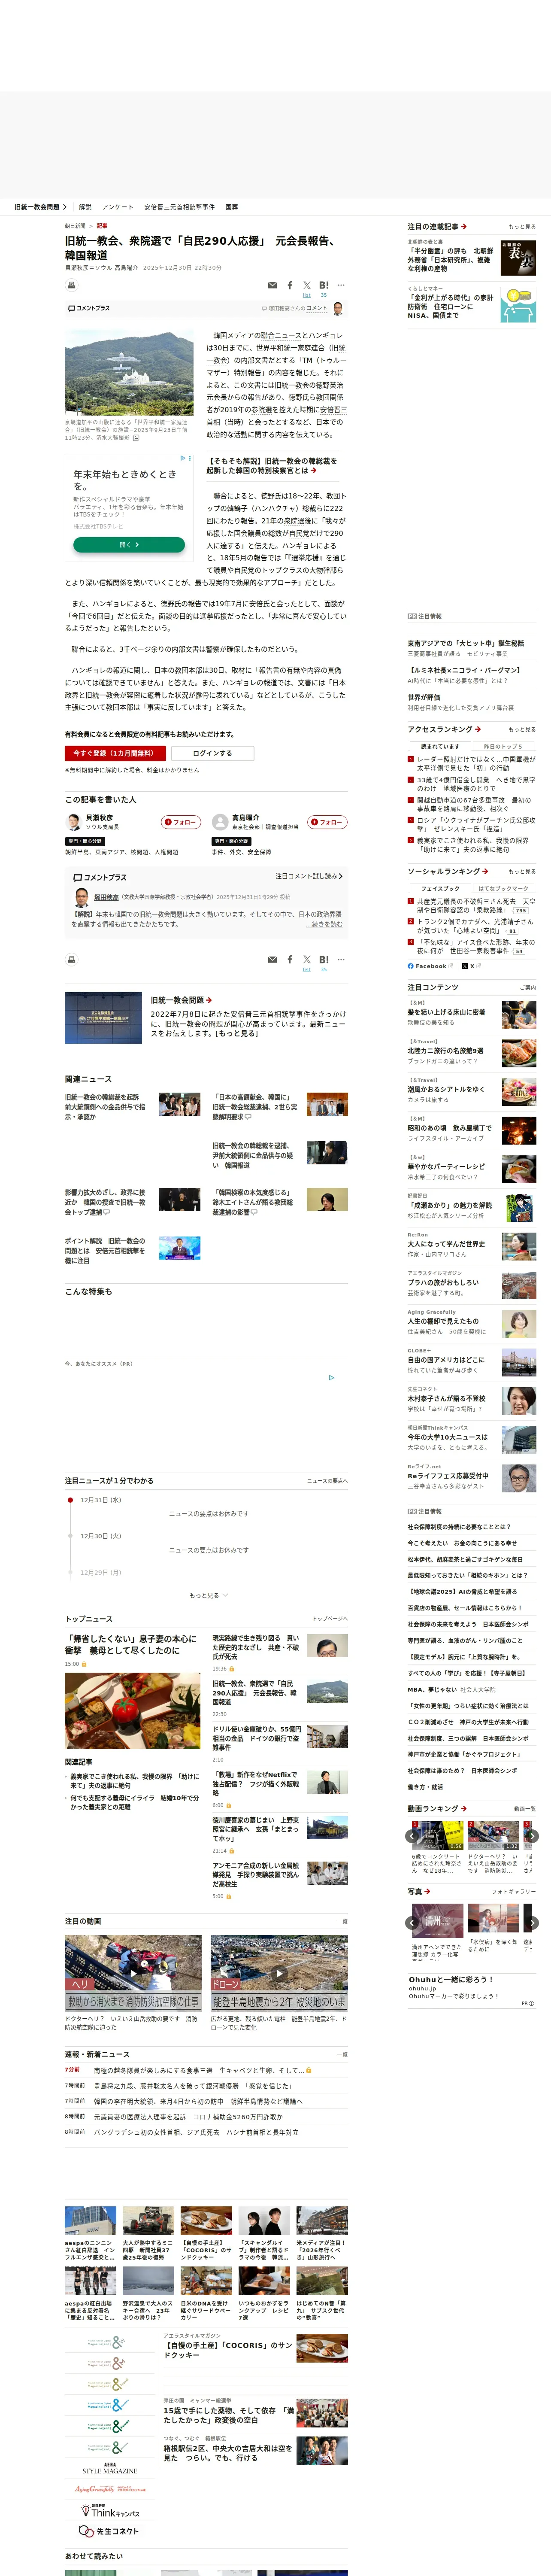Share article on X from top toolbar
551x2576 pixels.
(x=307, y=286)
